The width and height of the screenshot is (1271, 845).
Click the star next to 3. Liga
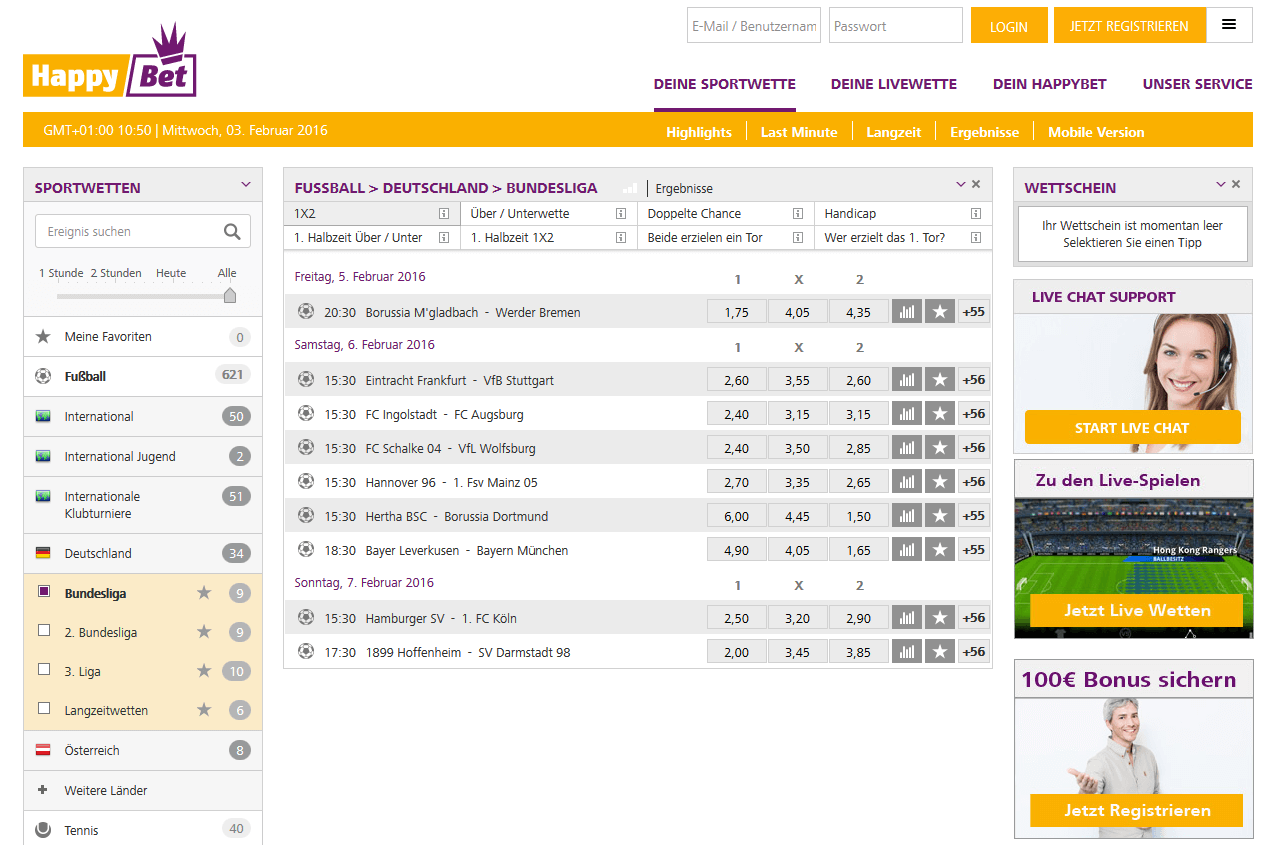[x=204, y=671]
